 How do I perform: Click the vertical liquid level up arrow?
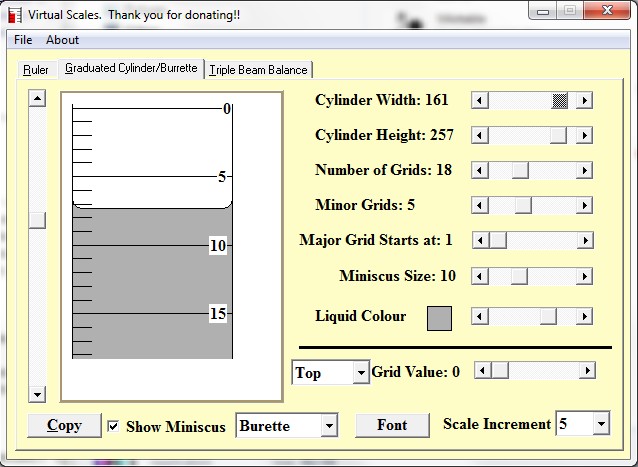coord(37,98)
